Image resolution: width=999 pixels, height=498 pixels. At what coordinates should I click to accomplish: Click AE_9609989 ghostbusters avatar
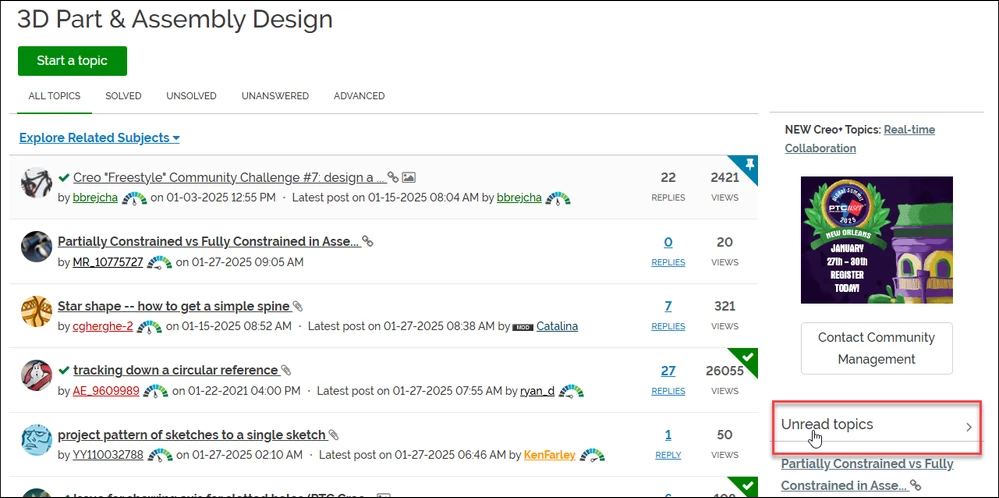point(36,375)
